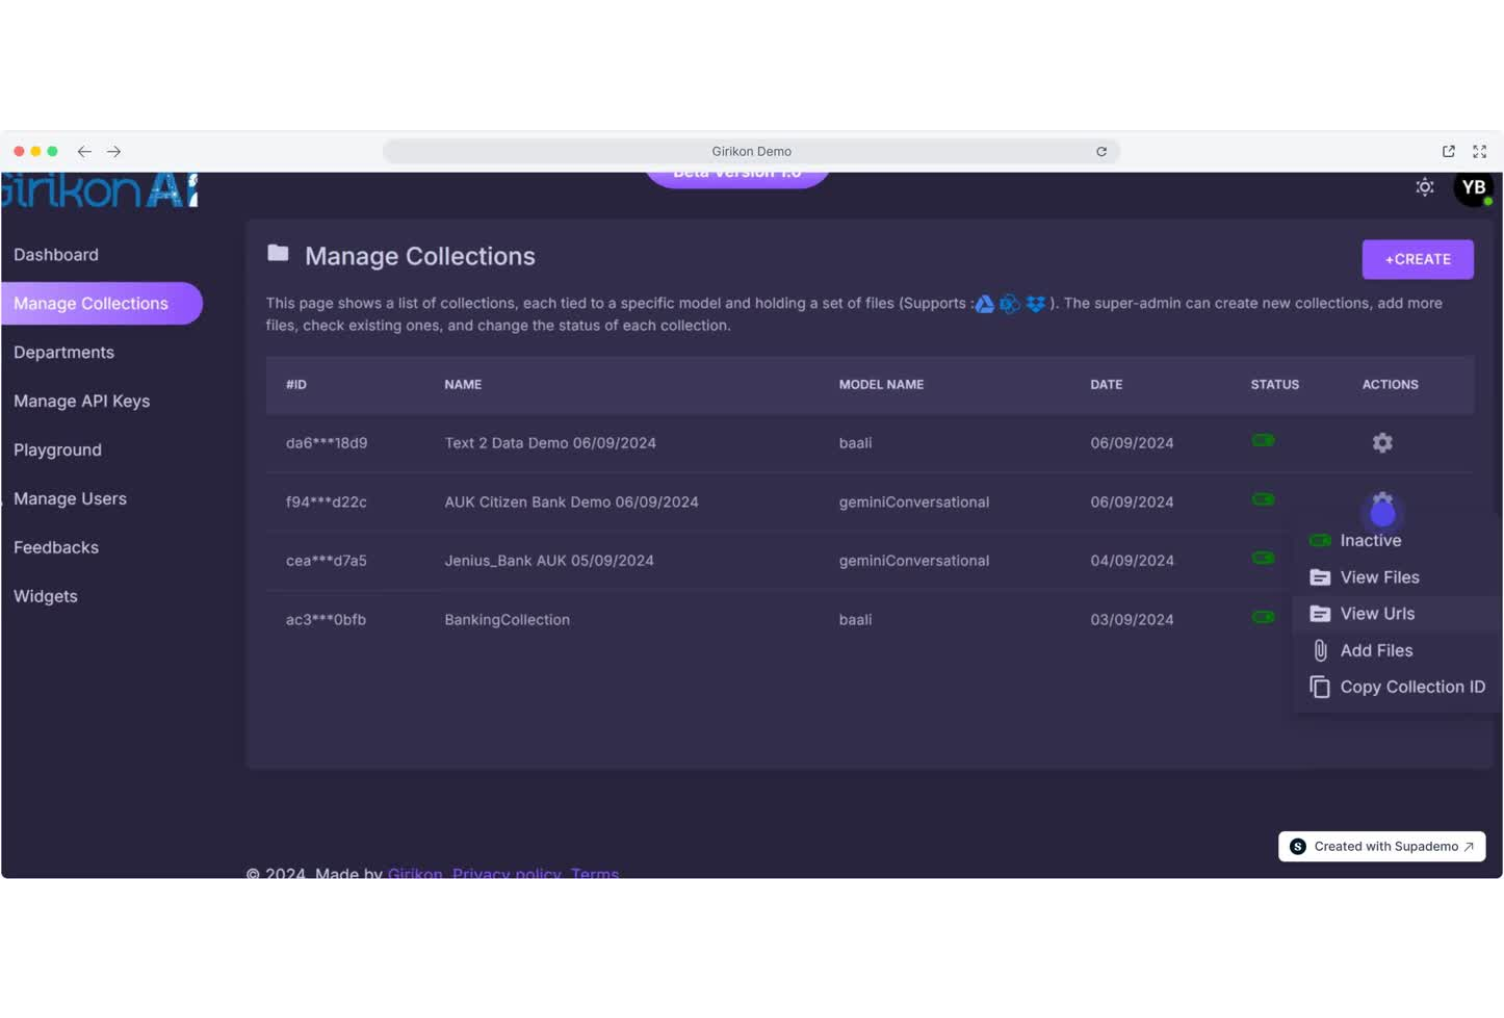Click the SharePoint support icon between Drive and Dropbox
The height and width of the screenshot is (1018, 1504).
point(1010,303)
